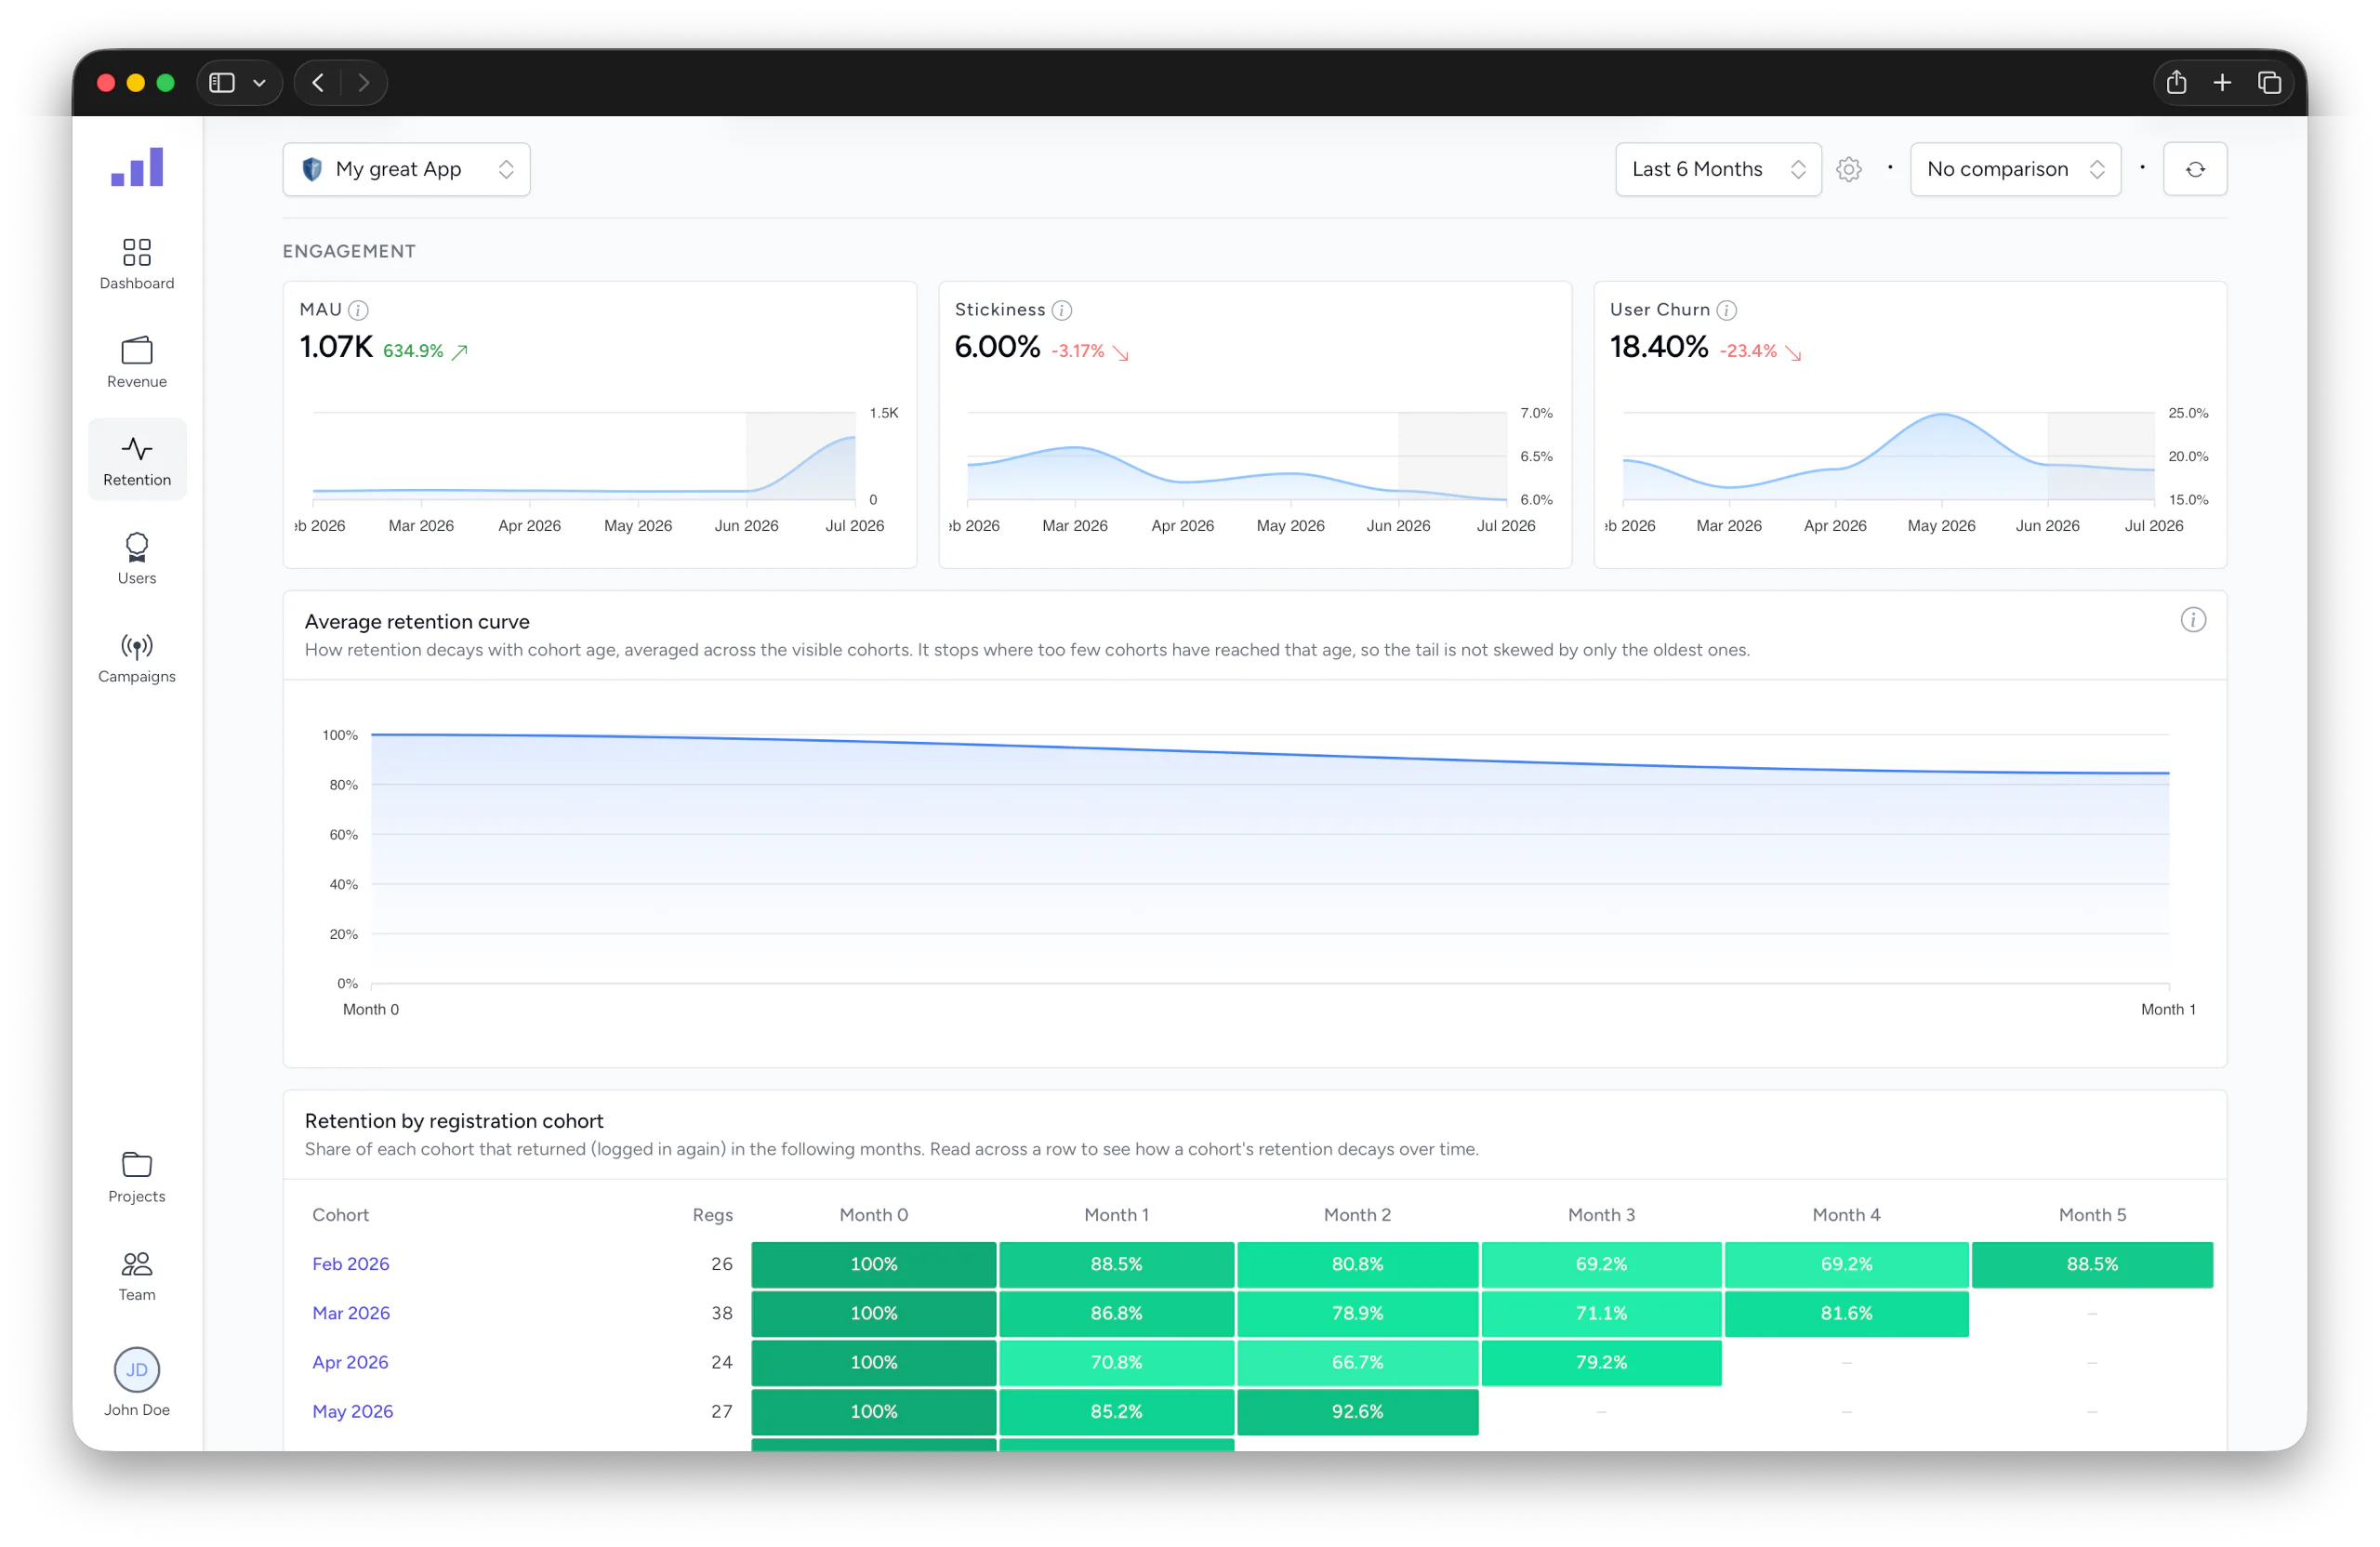Click the MAU mini chart area
This screenshot has height=1547, width=2380.
pos(584,456)
